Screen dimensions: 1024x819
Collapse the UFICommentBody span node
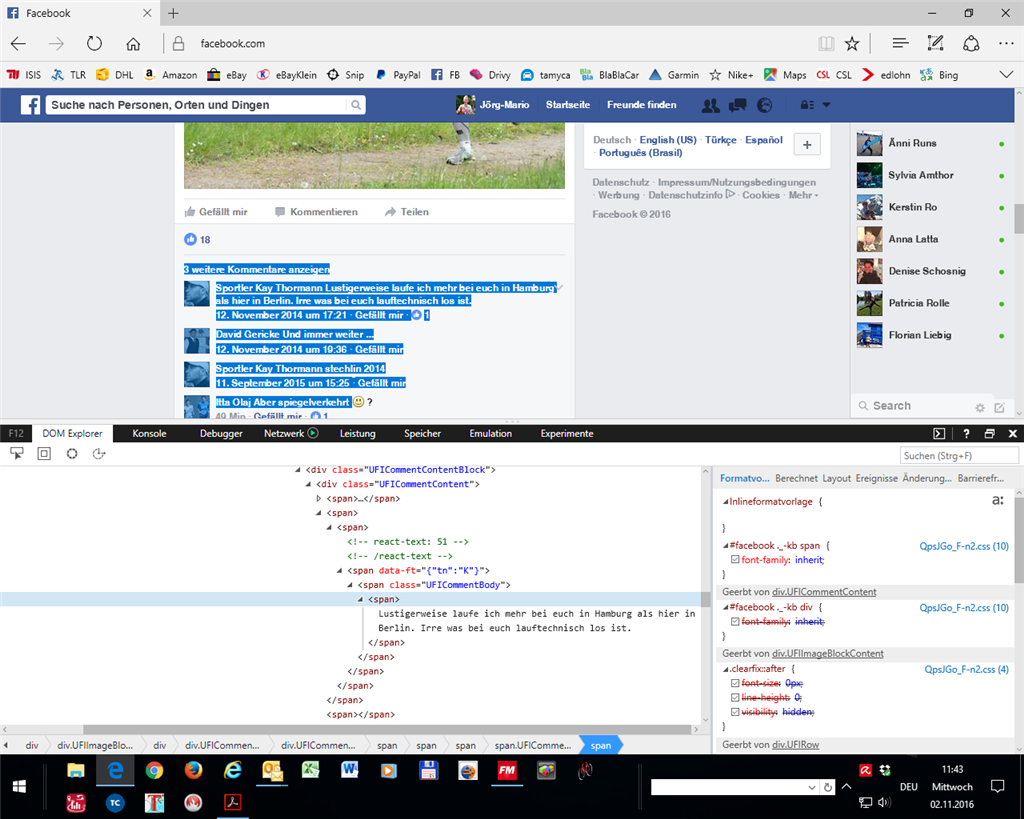pos(350,585)
